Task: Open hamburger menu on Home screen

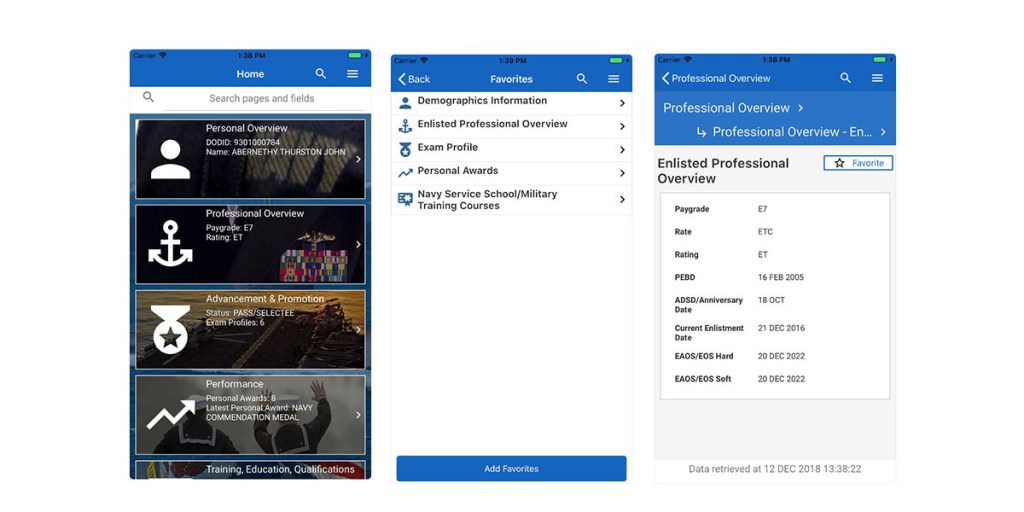Action: [x=353, y=74]
